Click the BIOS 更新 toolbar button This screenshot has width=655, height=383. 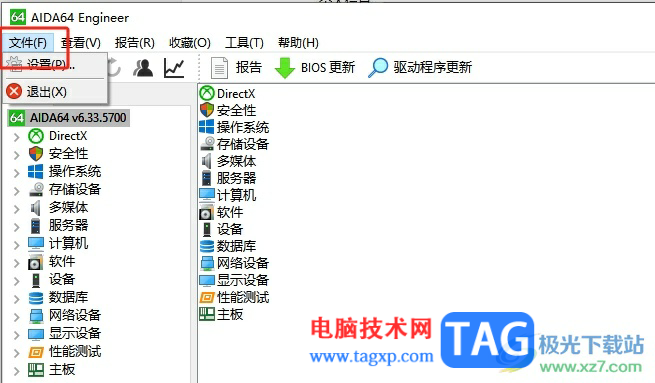click(315, 68)
